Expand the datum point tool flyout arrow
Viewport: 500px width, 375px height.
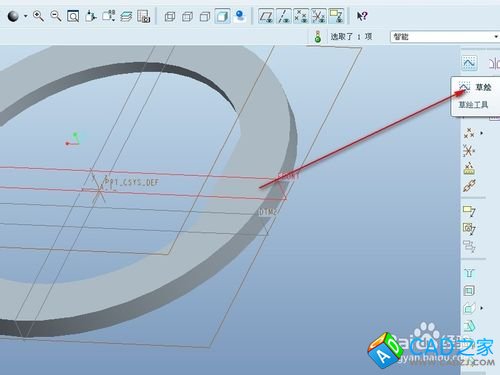[481, 133]
